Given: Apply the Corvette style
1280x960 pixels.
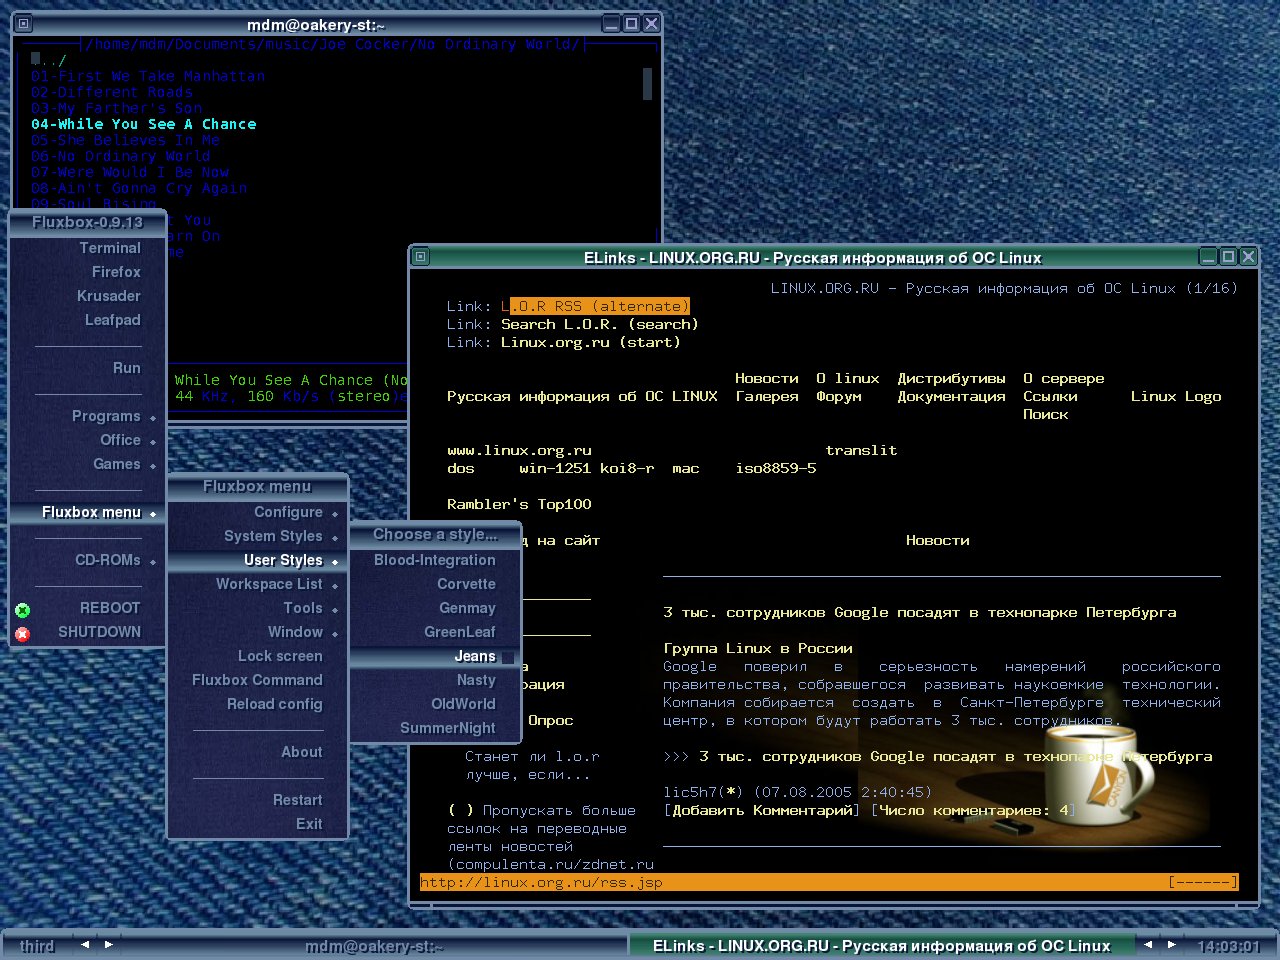Looking at the screenshot, I should (435, 584).
